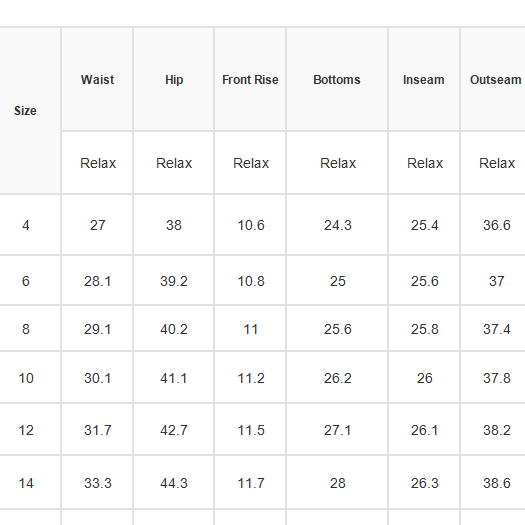Click inseam value 26.3
The height and width of the screenshot is (525, 525).
coord(424,483)
